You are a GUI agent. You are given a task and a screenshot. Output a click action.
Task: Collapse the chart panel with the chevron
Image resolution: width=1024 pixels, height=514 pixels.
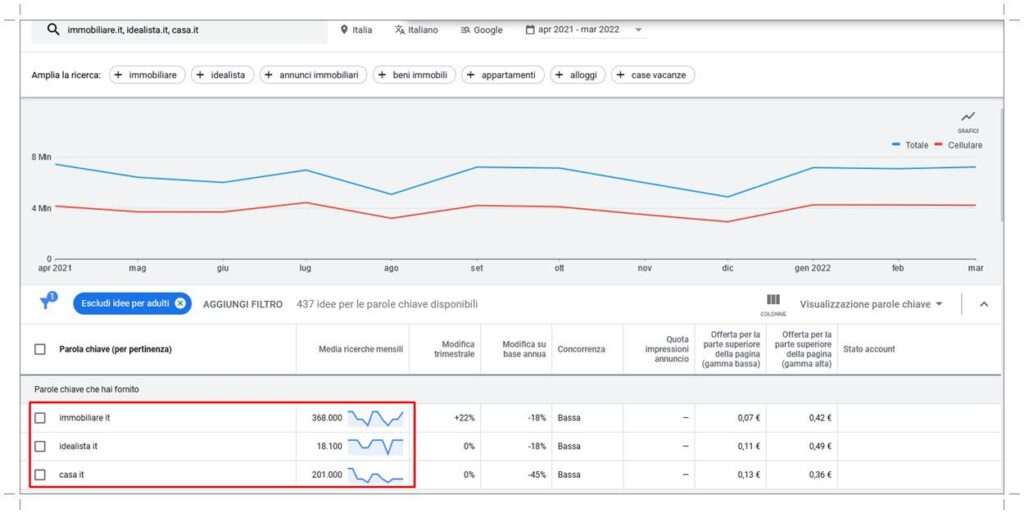984,304
